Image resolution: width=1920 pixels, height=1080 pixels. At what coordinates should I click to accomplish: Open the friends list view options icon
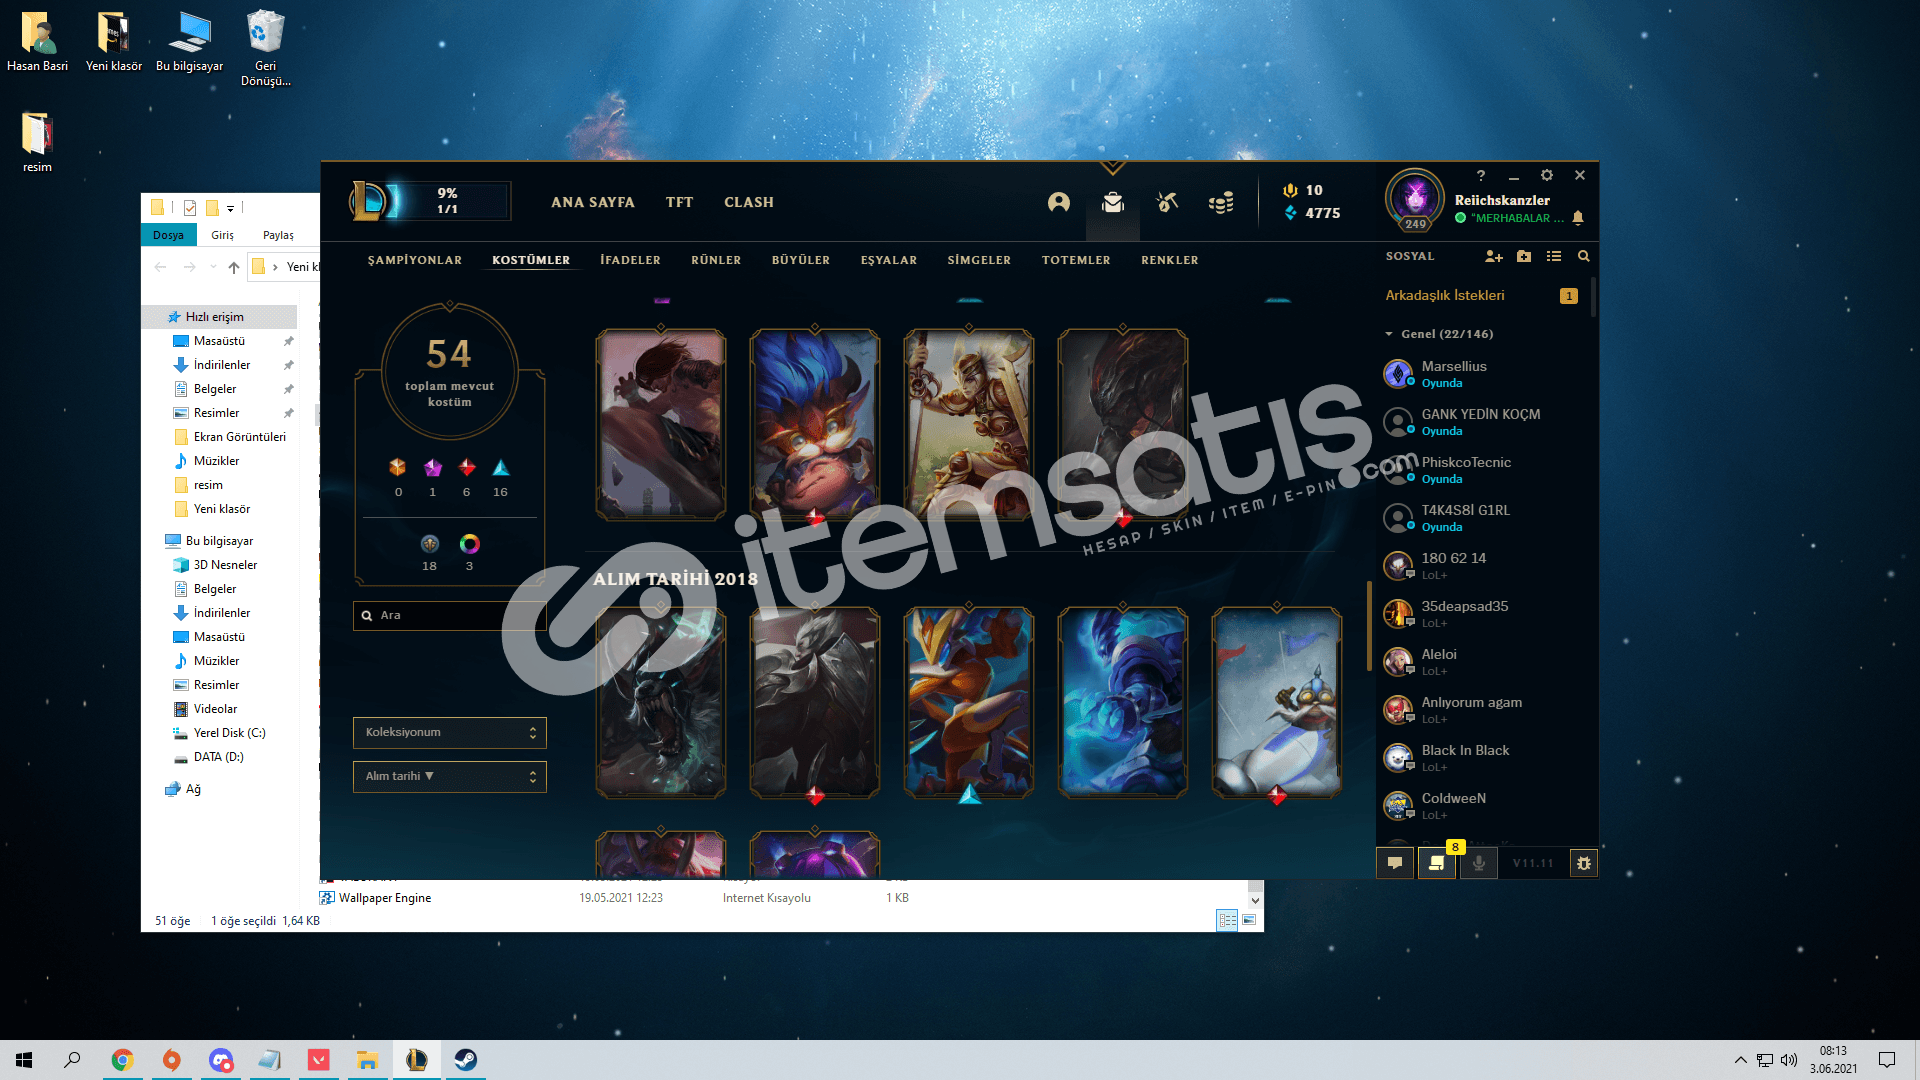[1554, 257]
